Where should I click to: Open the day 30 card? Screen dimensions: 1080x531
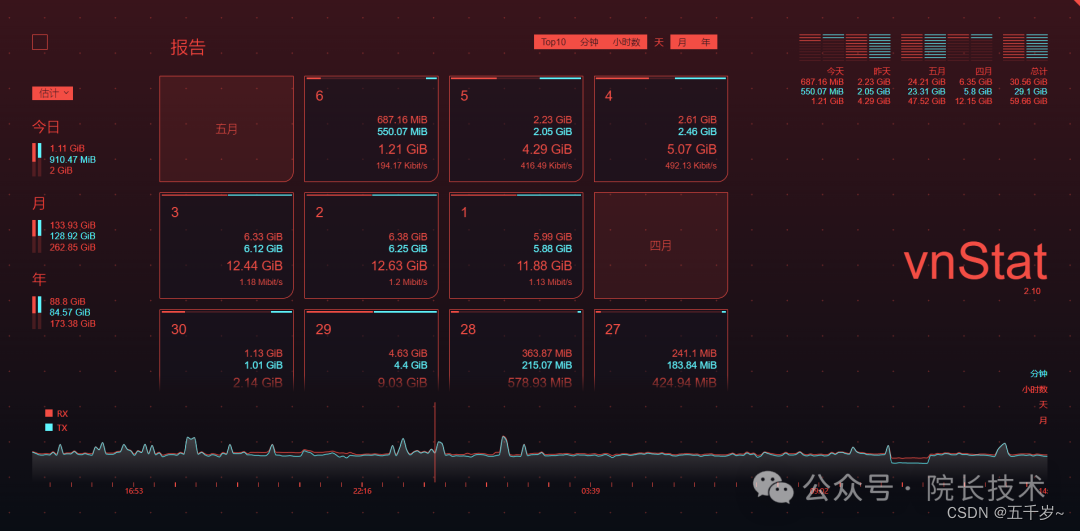pos(227,351)
